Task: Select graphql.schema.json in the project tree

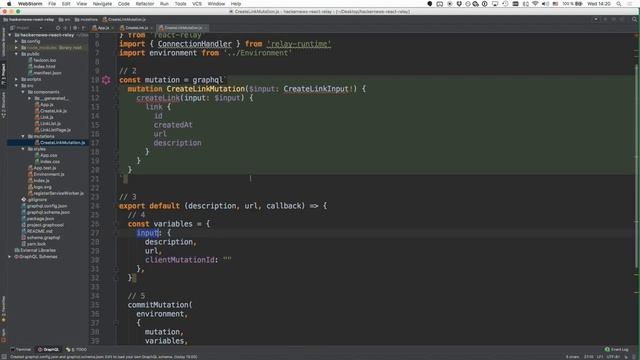Action: tap(46, 212)
